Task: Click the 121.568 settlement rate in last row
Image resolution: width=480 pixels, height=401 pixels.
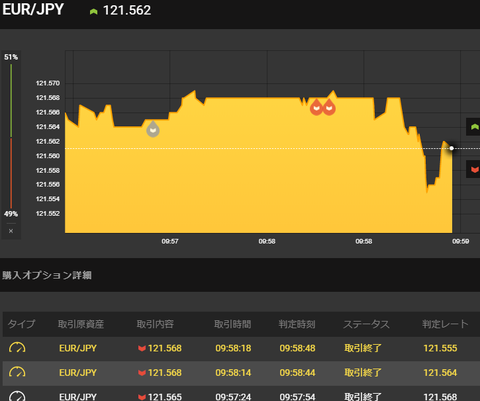Action: 440,397
